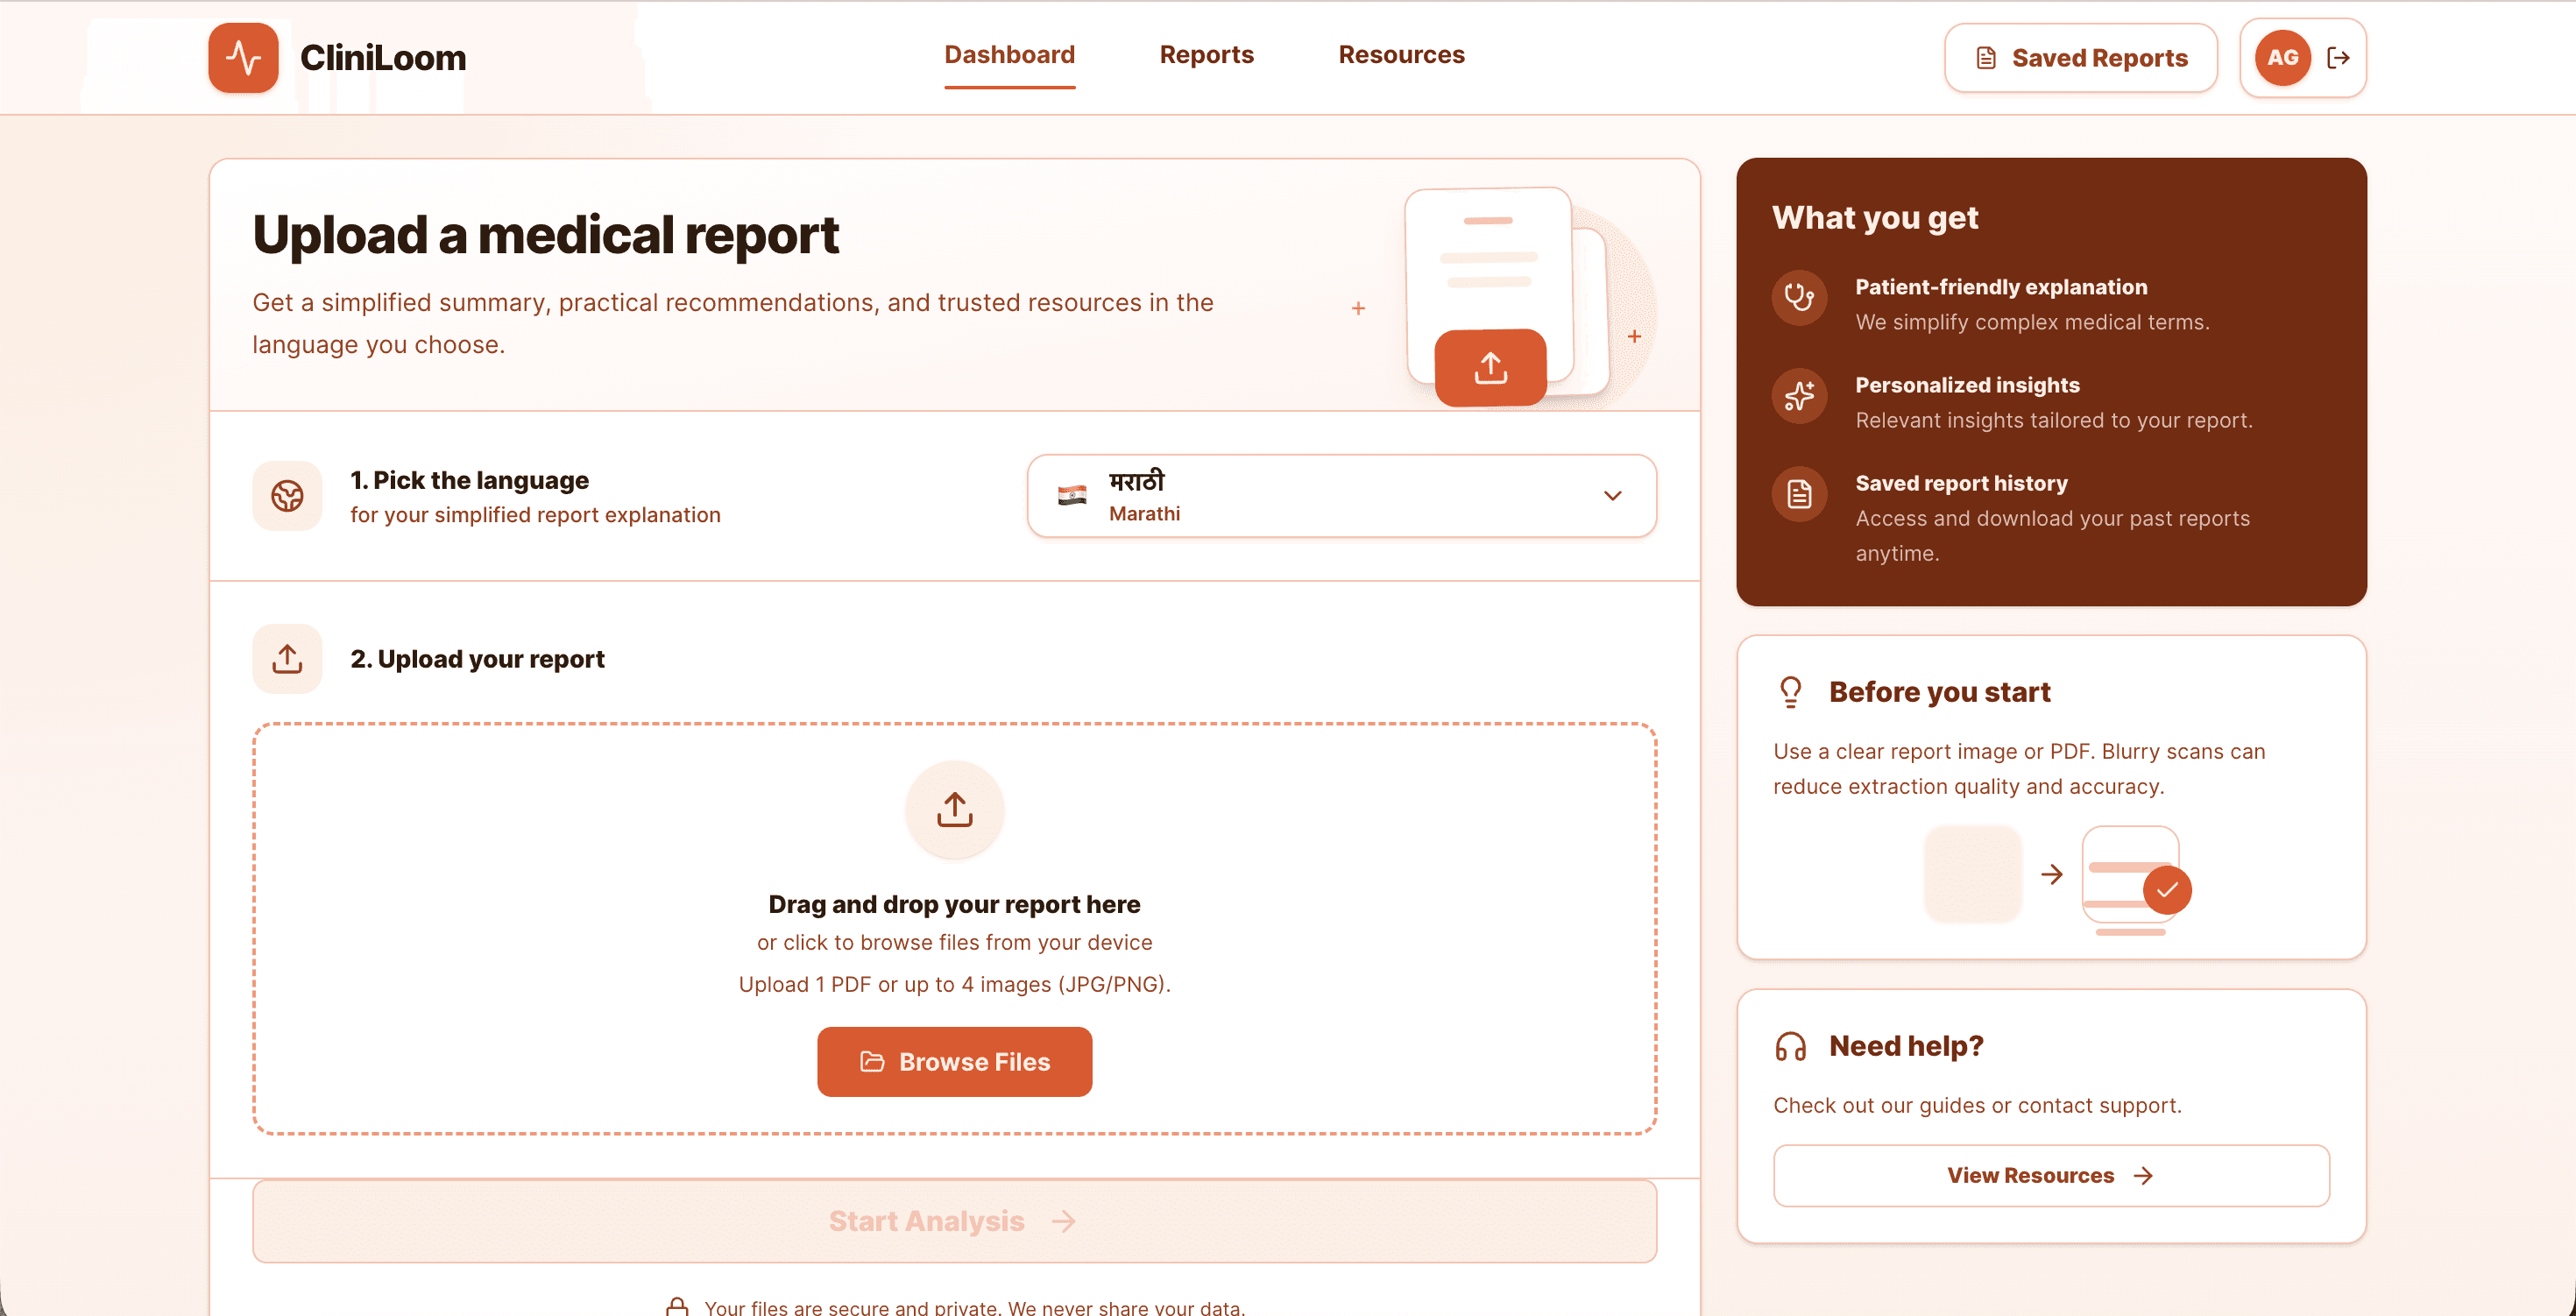
Task: Click 'Upload 1 PDF or up to 4 images' text
Action: point(954,984)
